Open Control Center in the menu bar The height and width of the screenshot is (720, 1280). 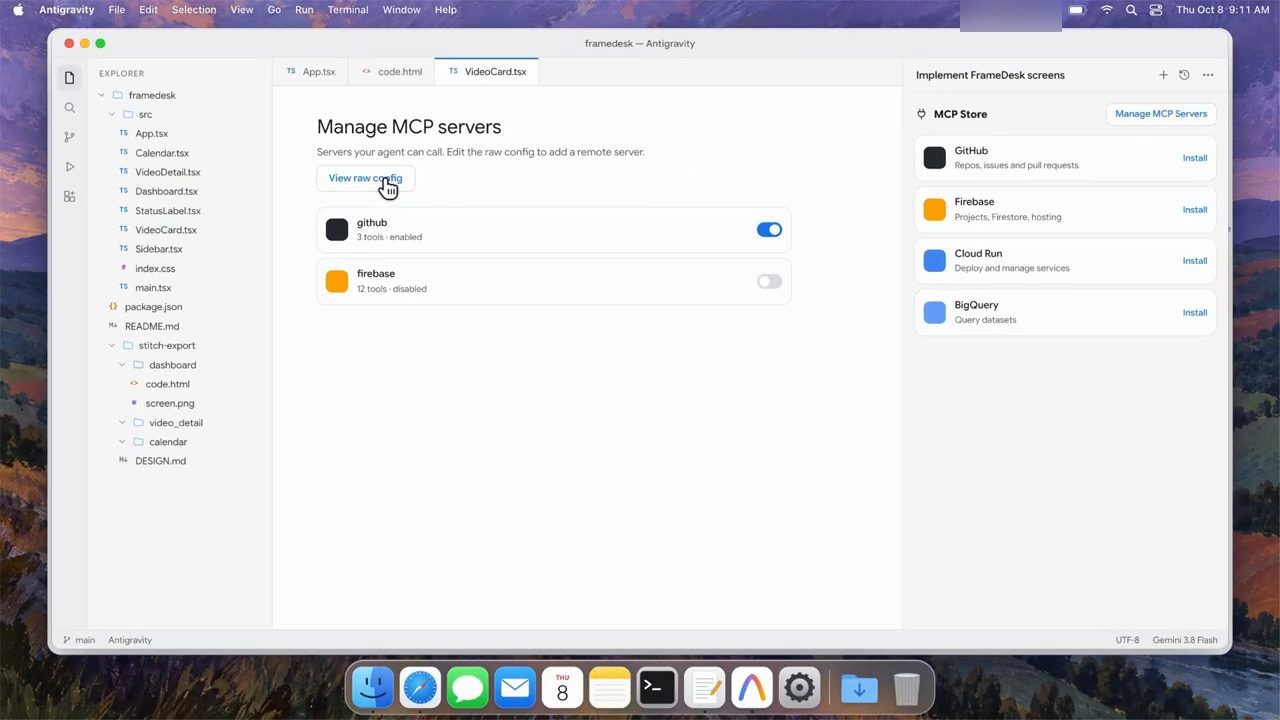1156,10
